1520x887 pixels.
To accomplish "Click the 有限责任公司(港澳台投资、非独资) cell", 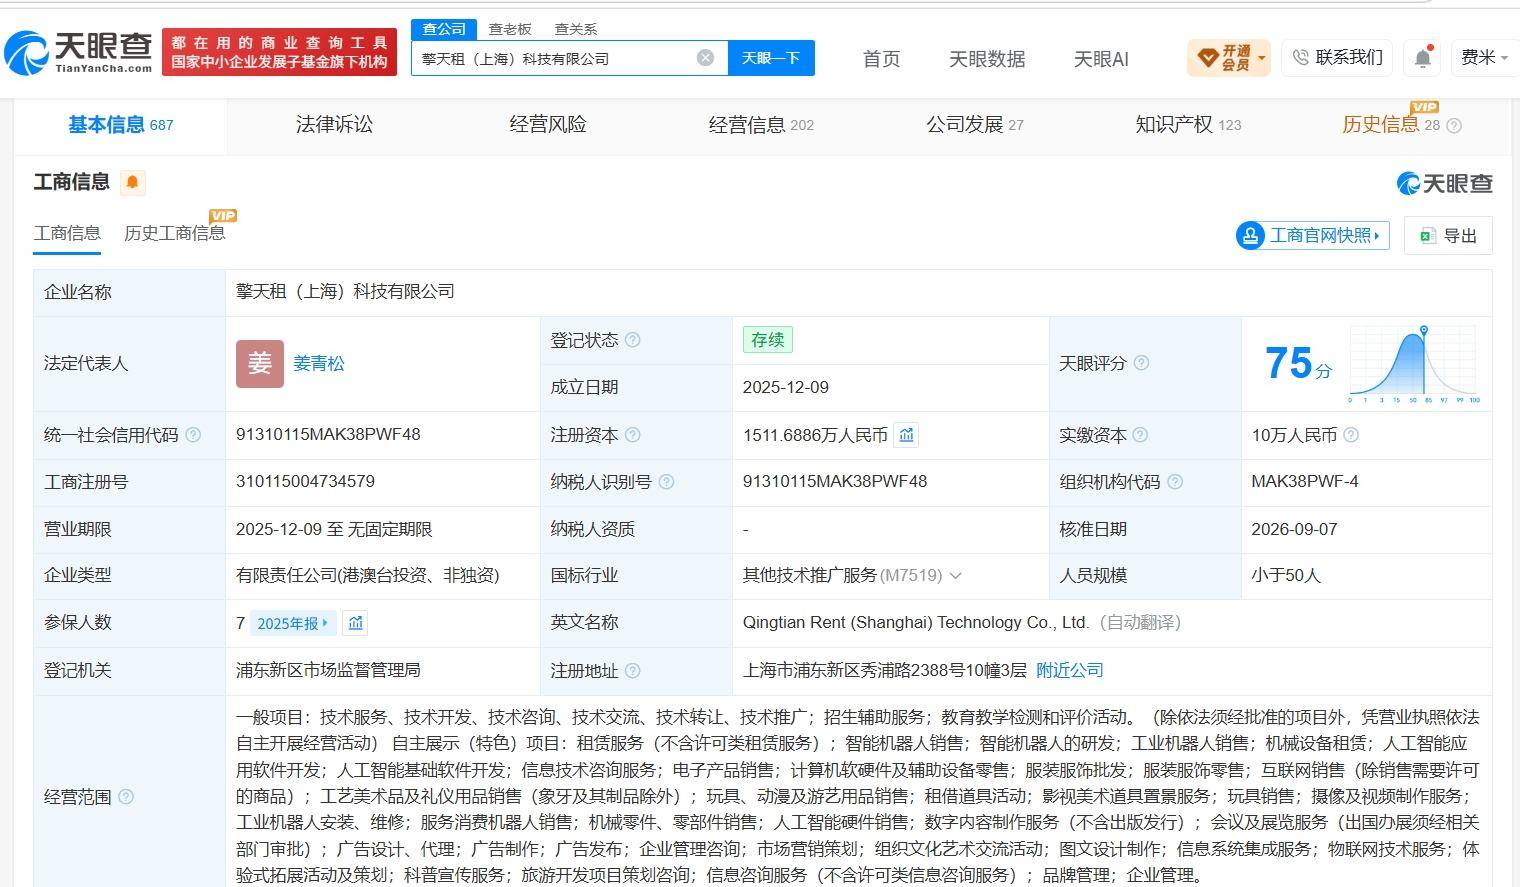I will pyautogui.click(x=368, y=576).
